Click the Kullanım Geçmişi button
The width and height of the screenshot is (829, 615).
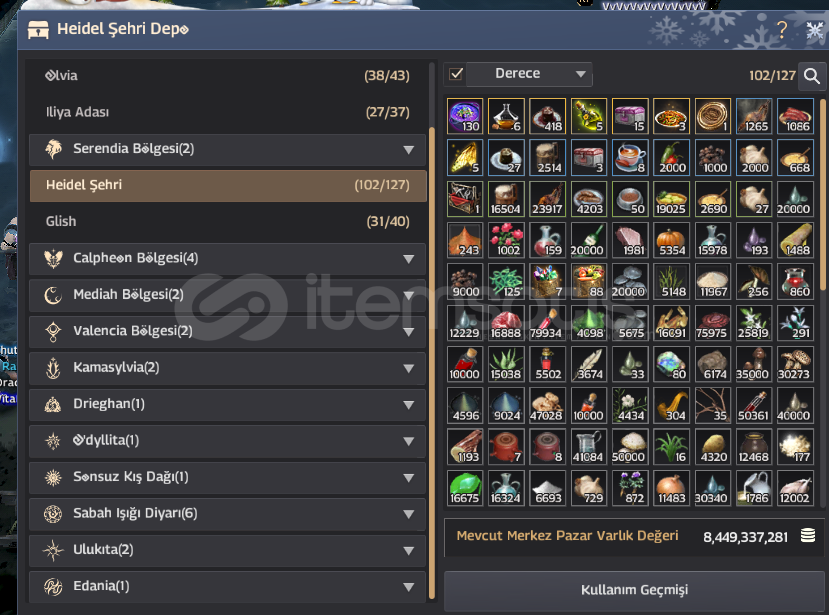634,590
